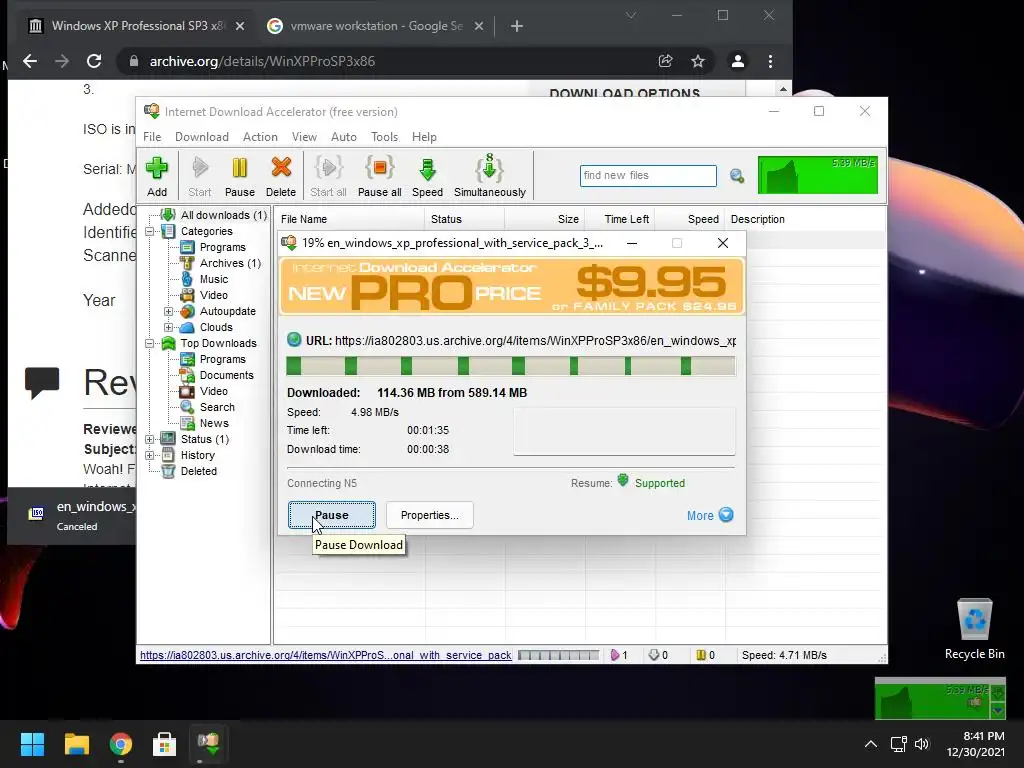Viewport: 1024px width, 768px height.
Task: Open the Simultaneously downloads control
Action: [x=490, y=176]
